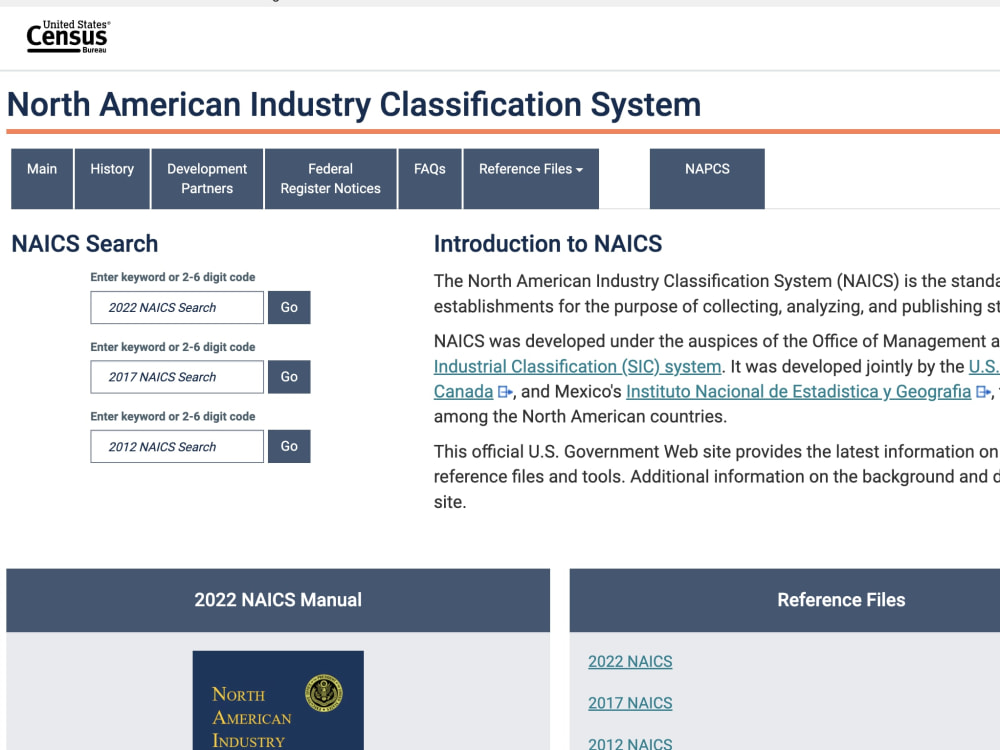Click North American Industry Classification System title

point(354,105)
